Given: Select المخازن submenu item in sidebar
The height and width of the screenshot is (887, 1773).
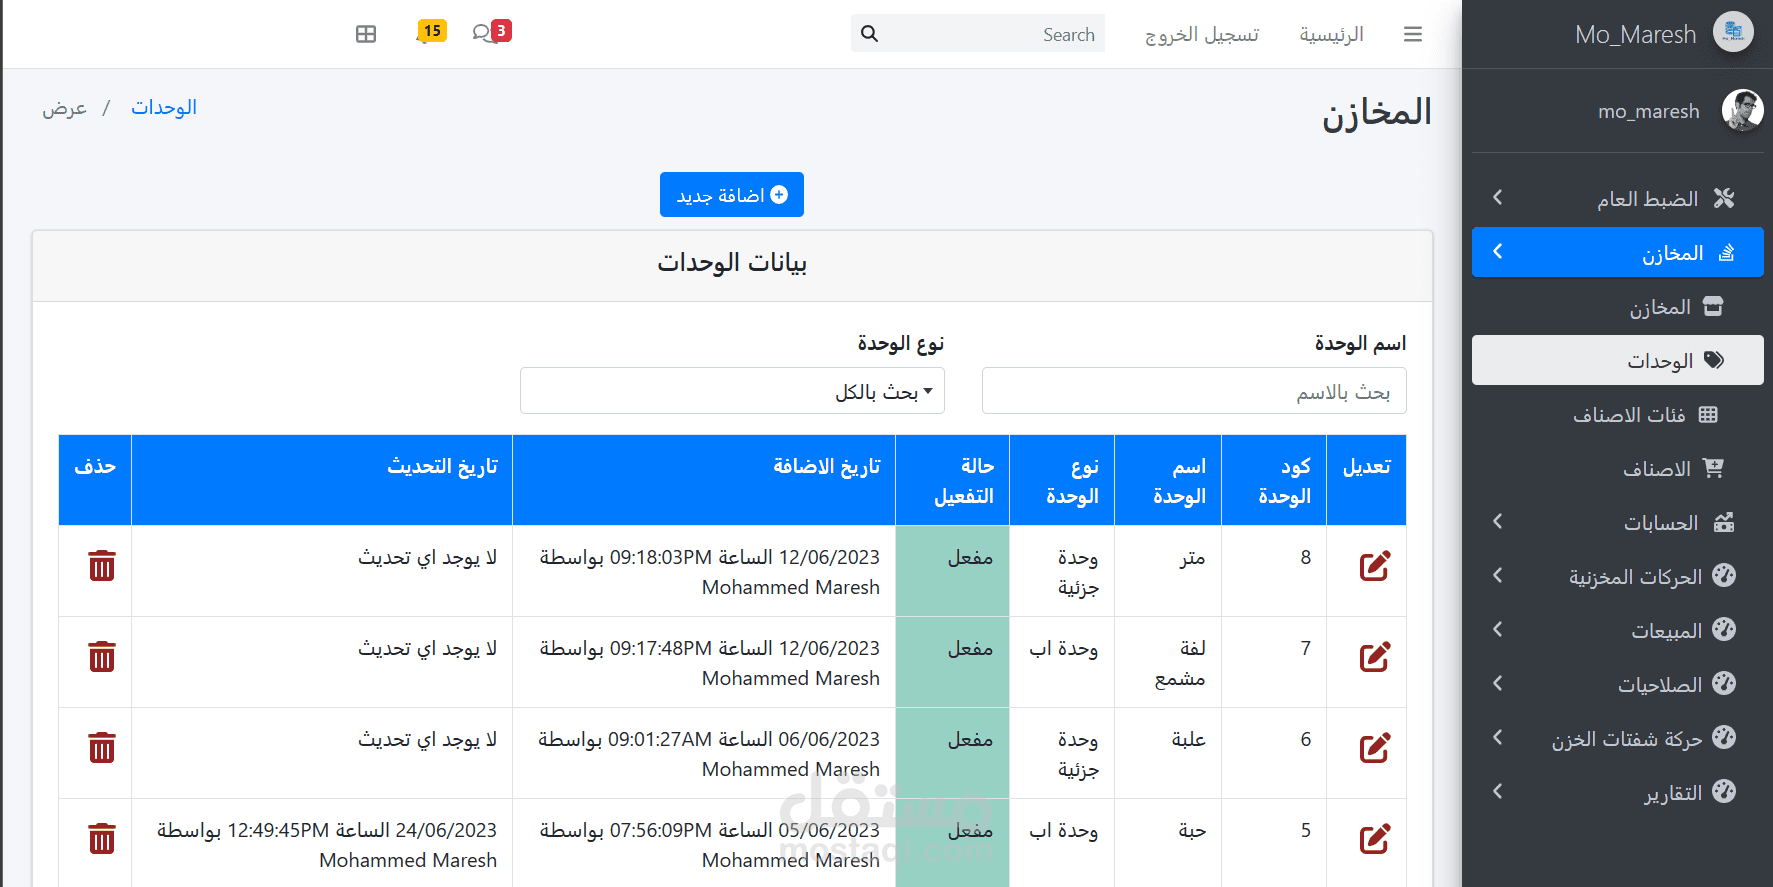Looking at the screenshot, I should tap(1618, 306).
